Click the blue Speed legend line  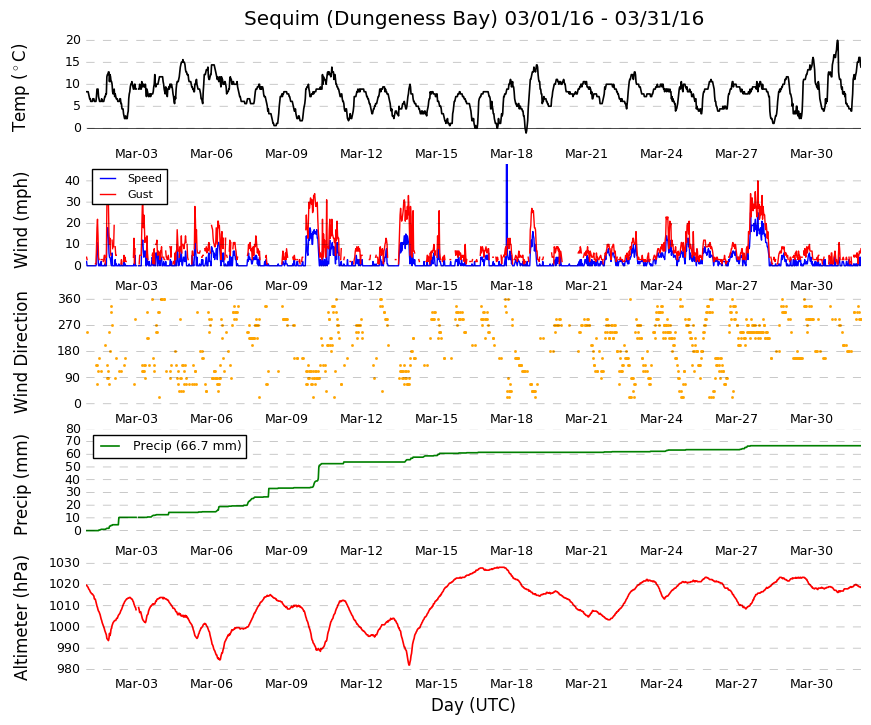pos(108,178)
